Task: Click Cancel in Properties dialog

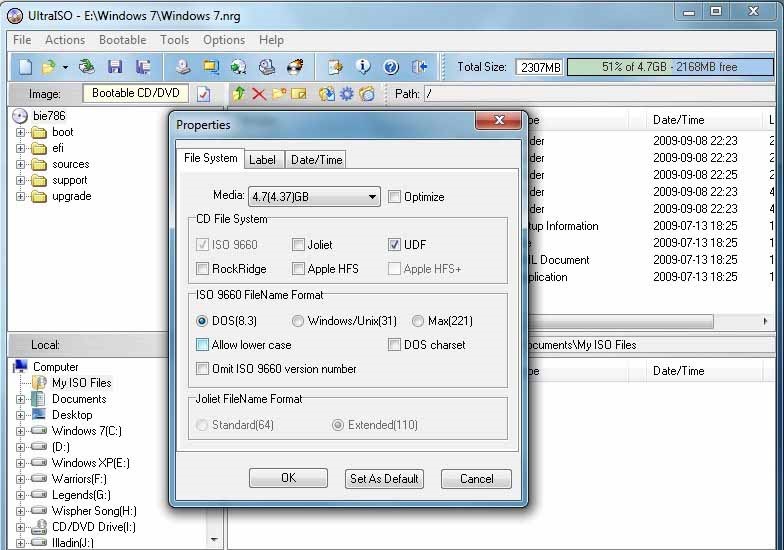Action: click(x=476, y=478)
